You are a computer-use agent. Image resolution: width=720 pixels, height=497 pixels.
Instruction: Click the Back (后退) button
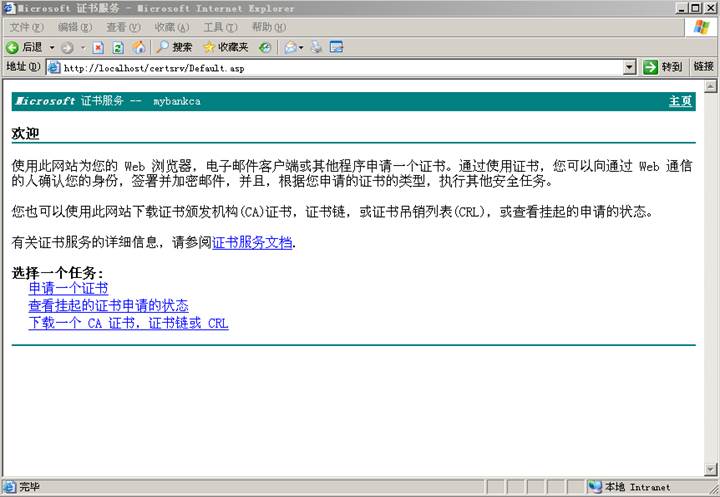(x=24, y=47)
